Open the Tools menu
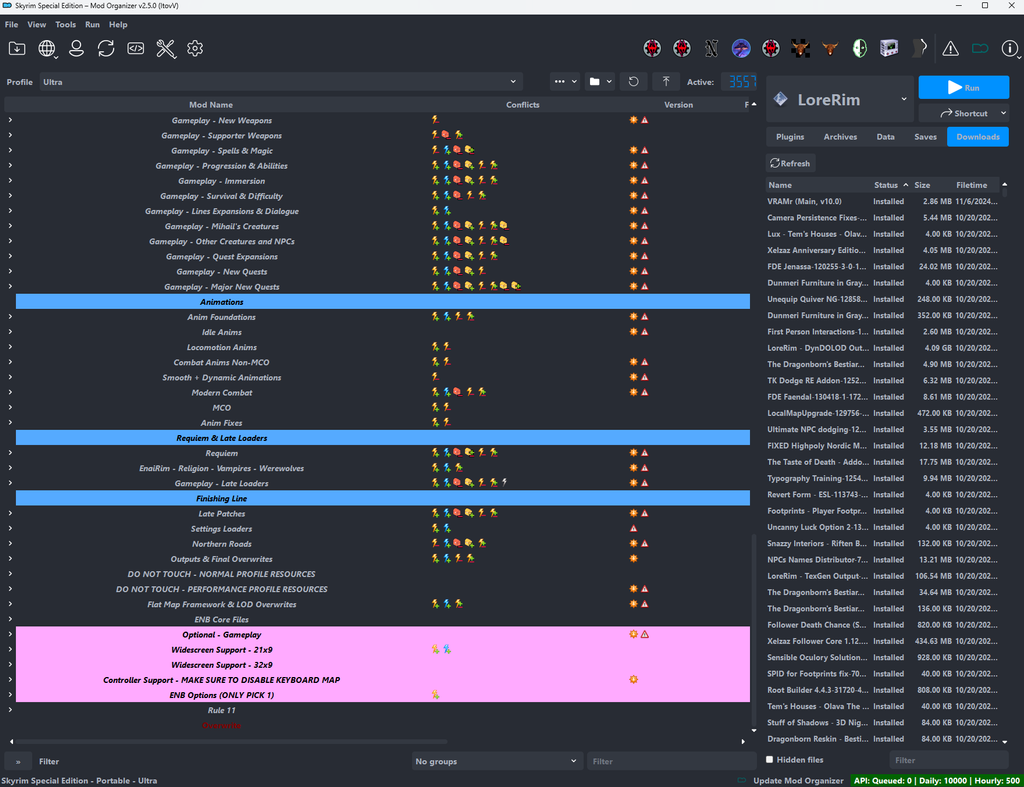Viewport: 1024px width, 787px height. pyautogui.click(x=65, y=24)
